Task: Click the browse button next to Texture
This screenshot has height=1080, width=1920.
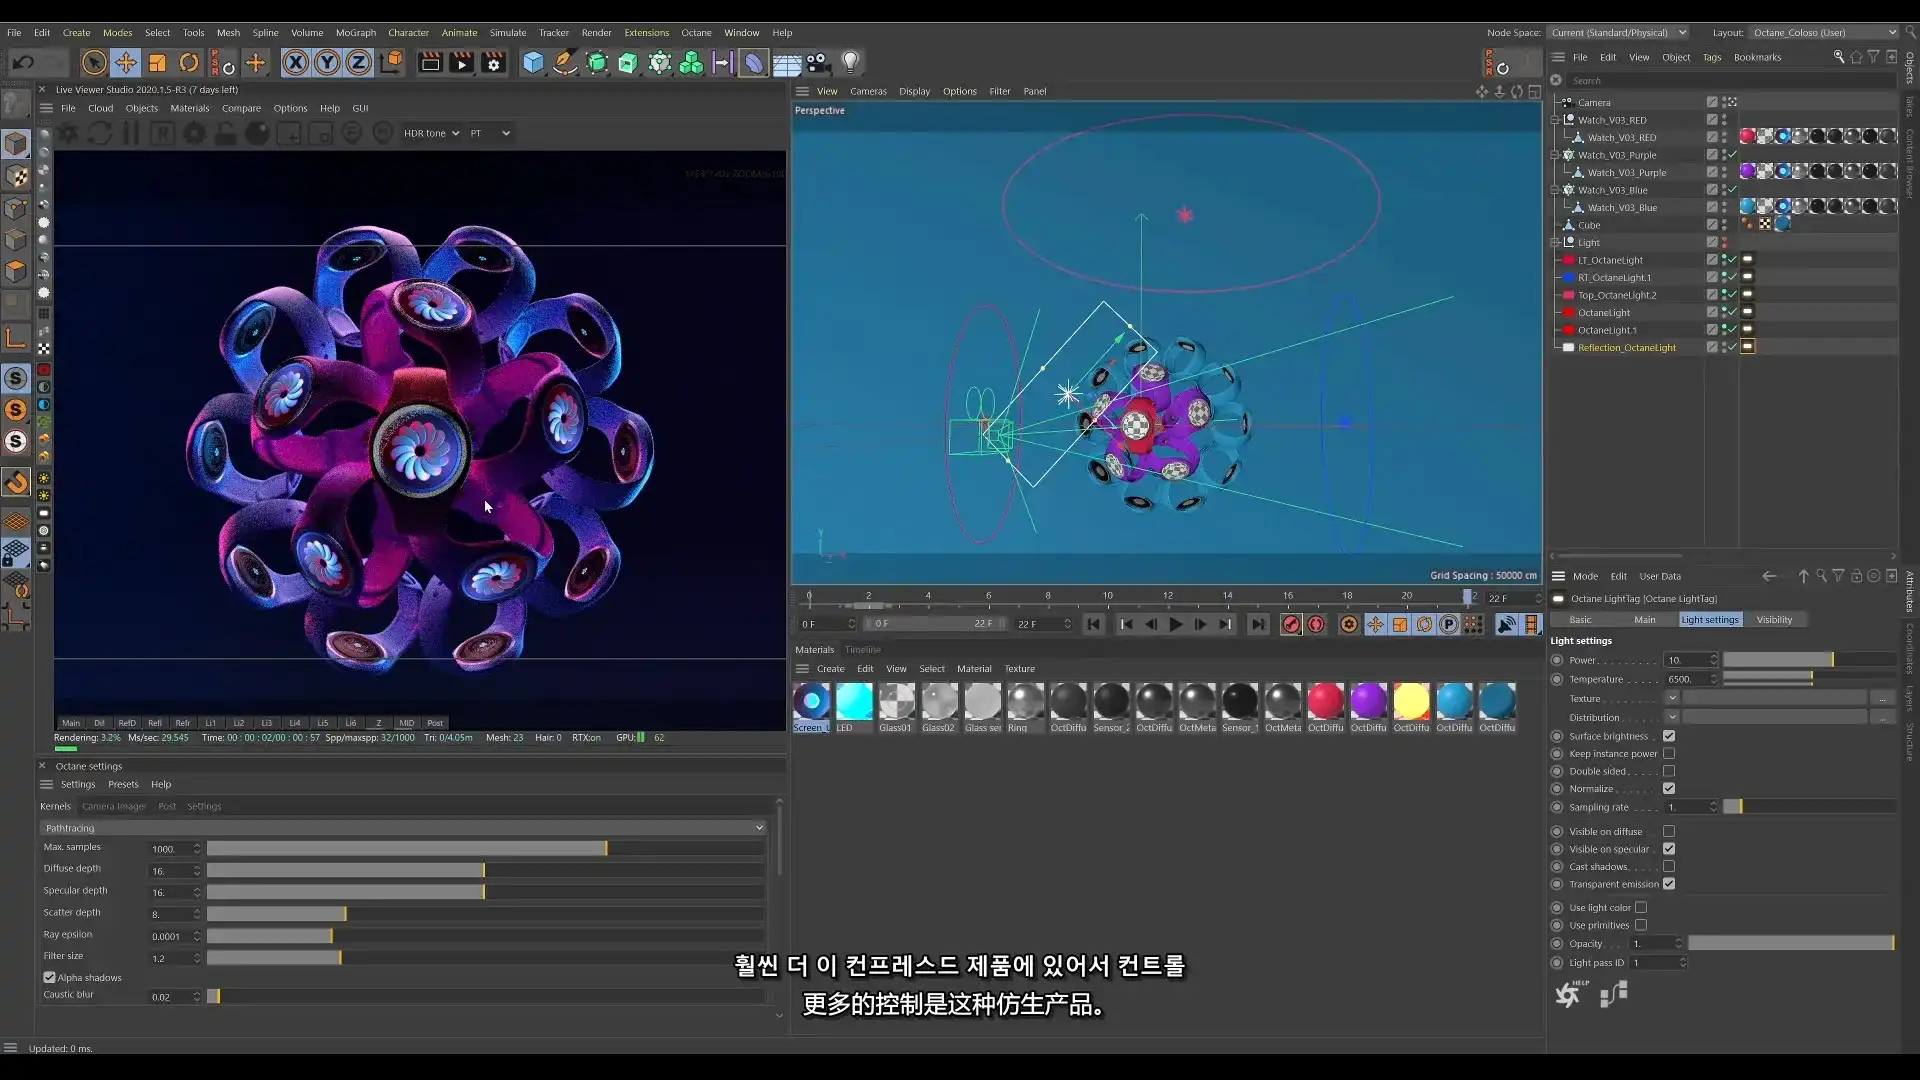Action: (x=1883, y=698)
